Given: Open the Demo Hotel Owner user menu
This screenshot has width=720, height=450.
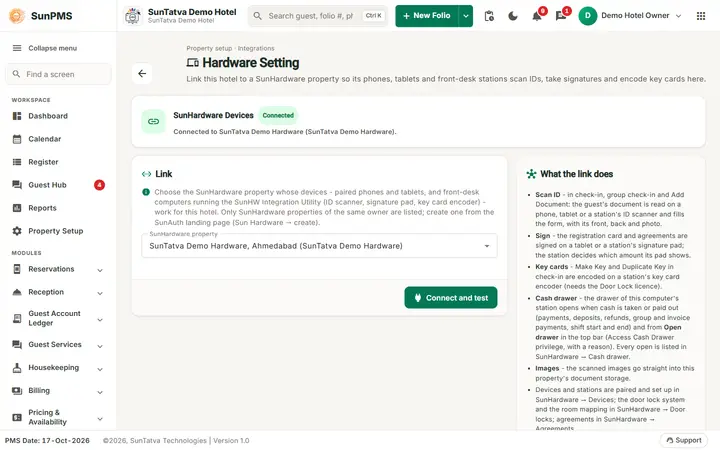Looking at the screenshot, I should tap(630, 16).
